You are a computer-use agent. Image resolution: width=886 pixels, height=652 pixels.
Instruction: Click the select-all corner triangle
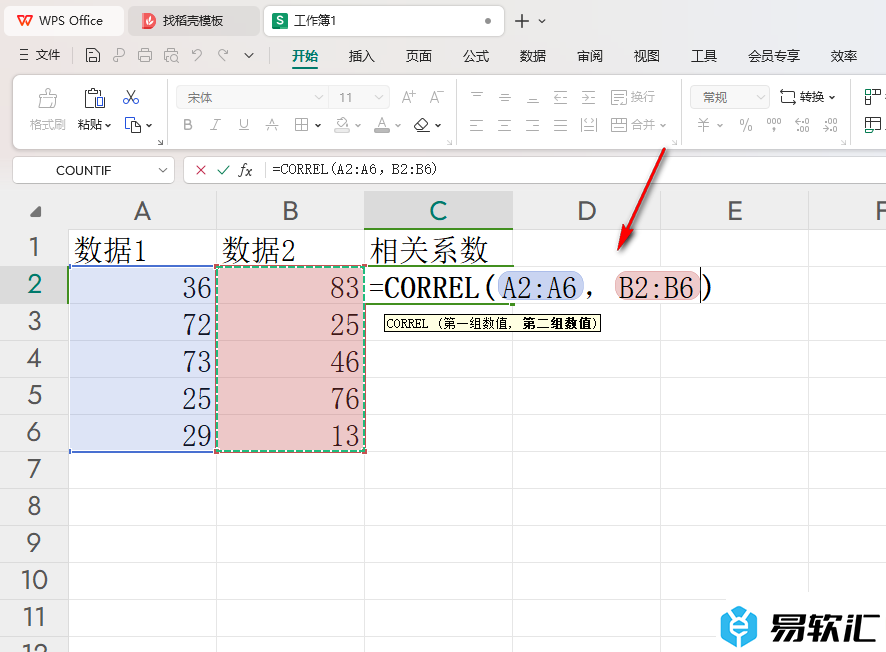[35, 211]
